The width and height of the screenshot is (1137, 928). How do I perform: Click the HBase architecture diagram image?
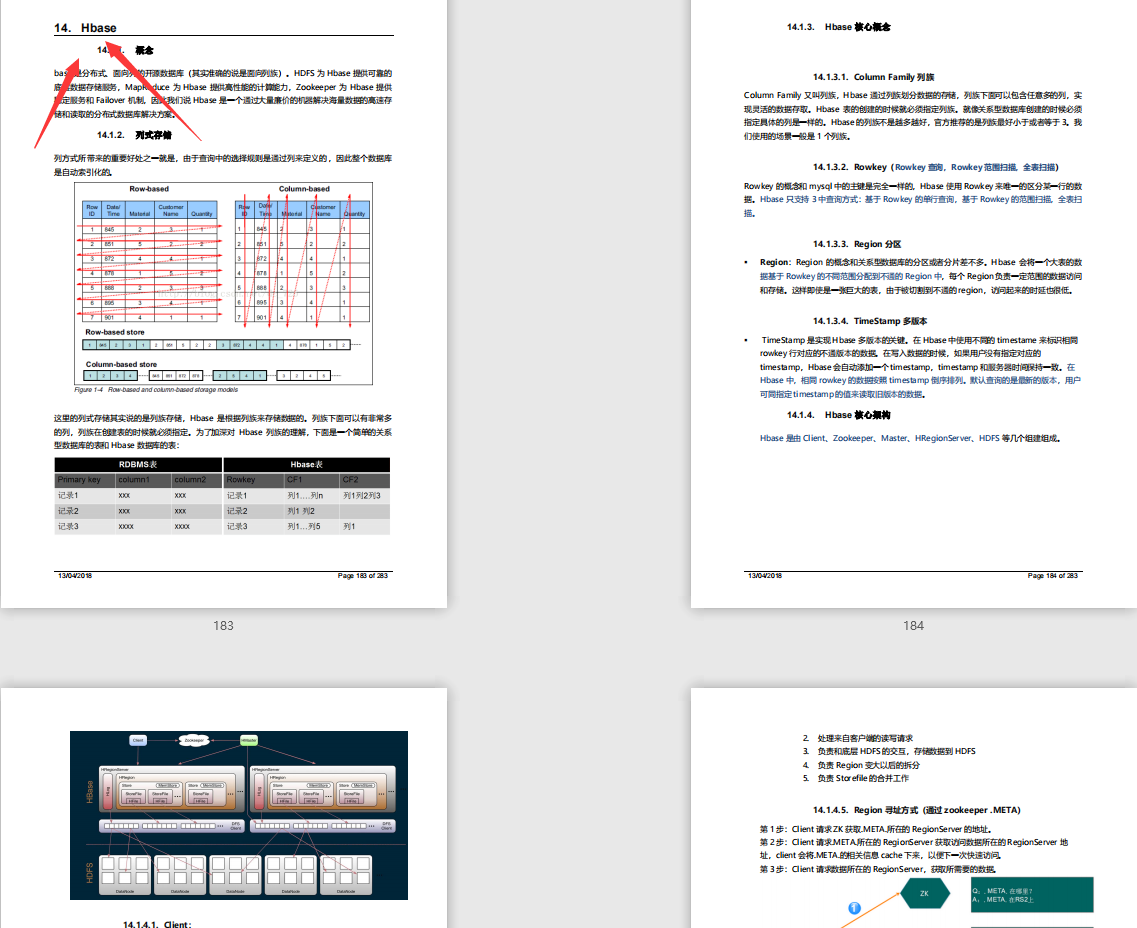[239, 815]
